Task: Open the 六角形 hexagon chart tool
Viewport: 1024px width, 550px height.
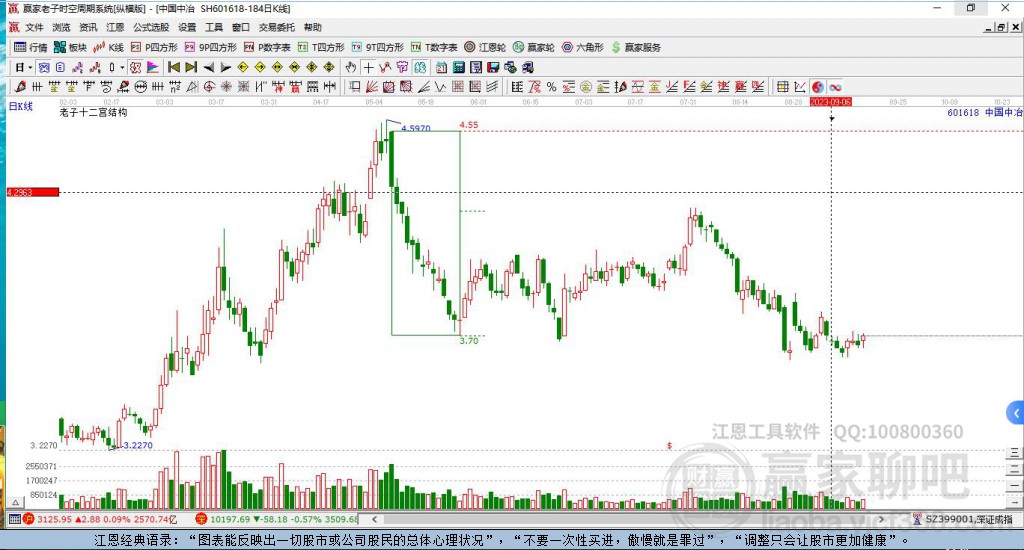Action: (x=581, y=47)
